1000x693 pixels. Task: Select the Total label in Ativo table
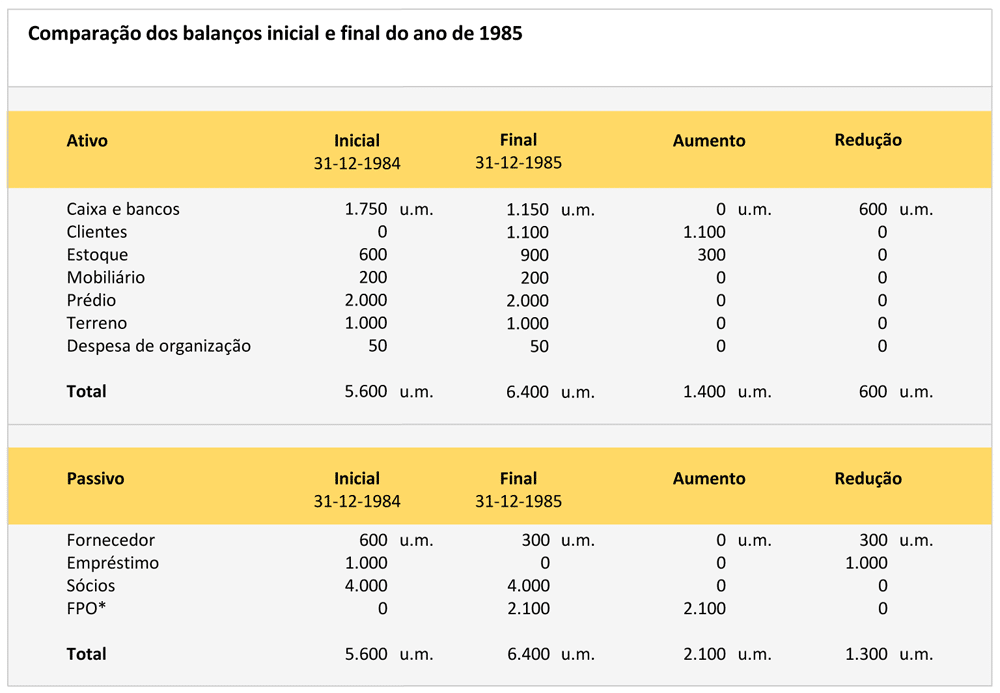pyautogui.click(x=86, y=392)
